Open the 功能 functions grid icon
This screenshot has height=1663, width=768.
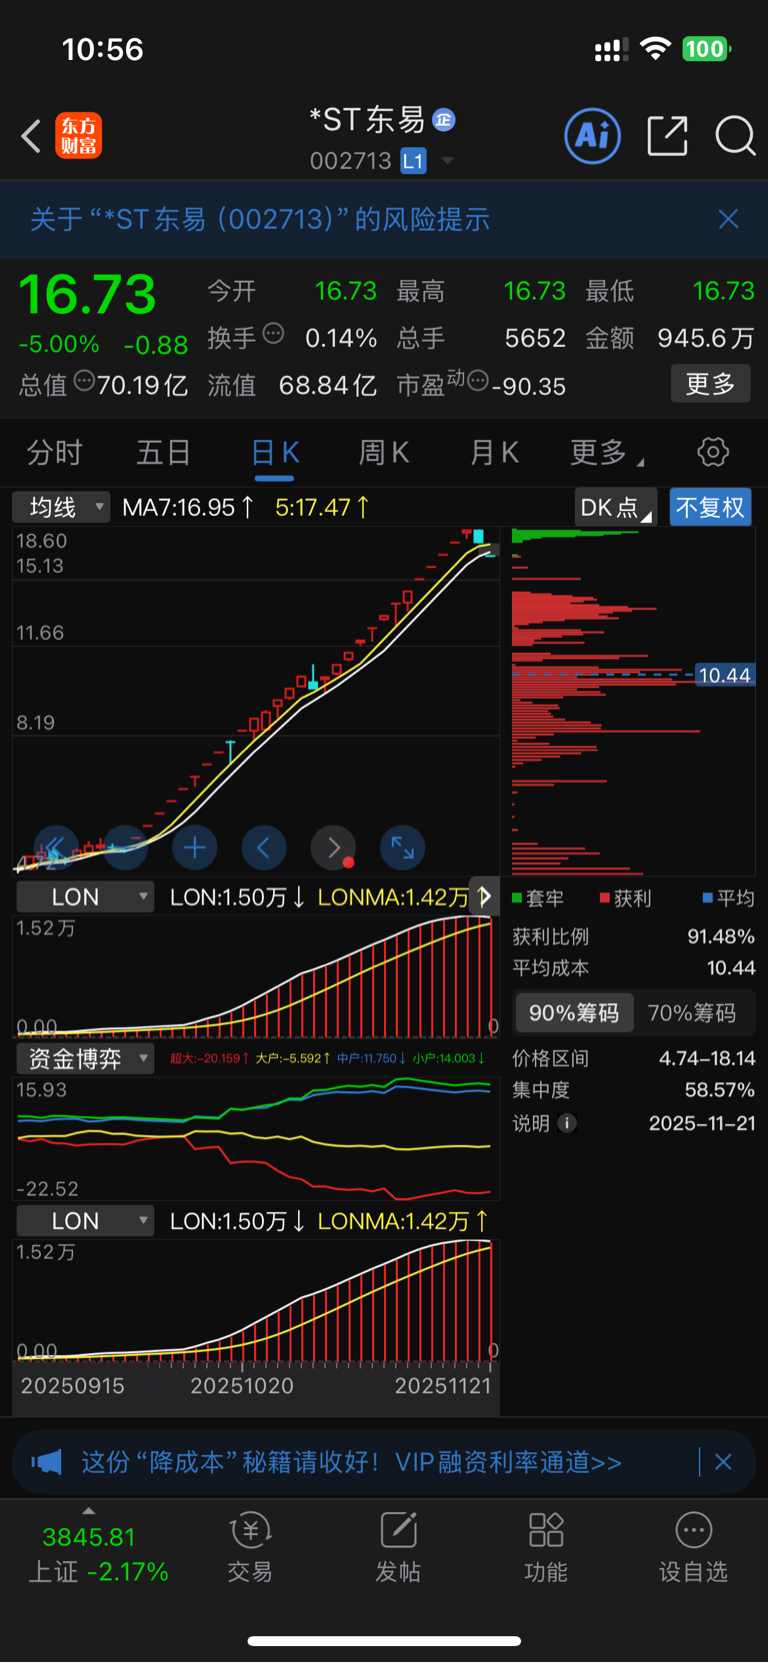pyautogui.click(x=546, y=1548)
